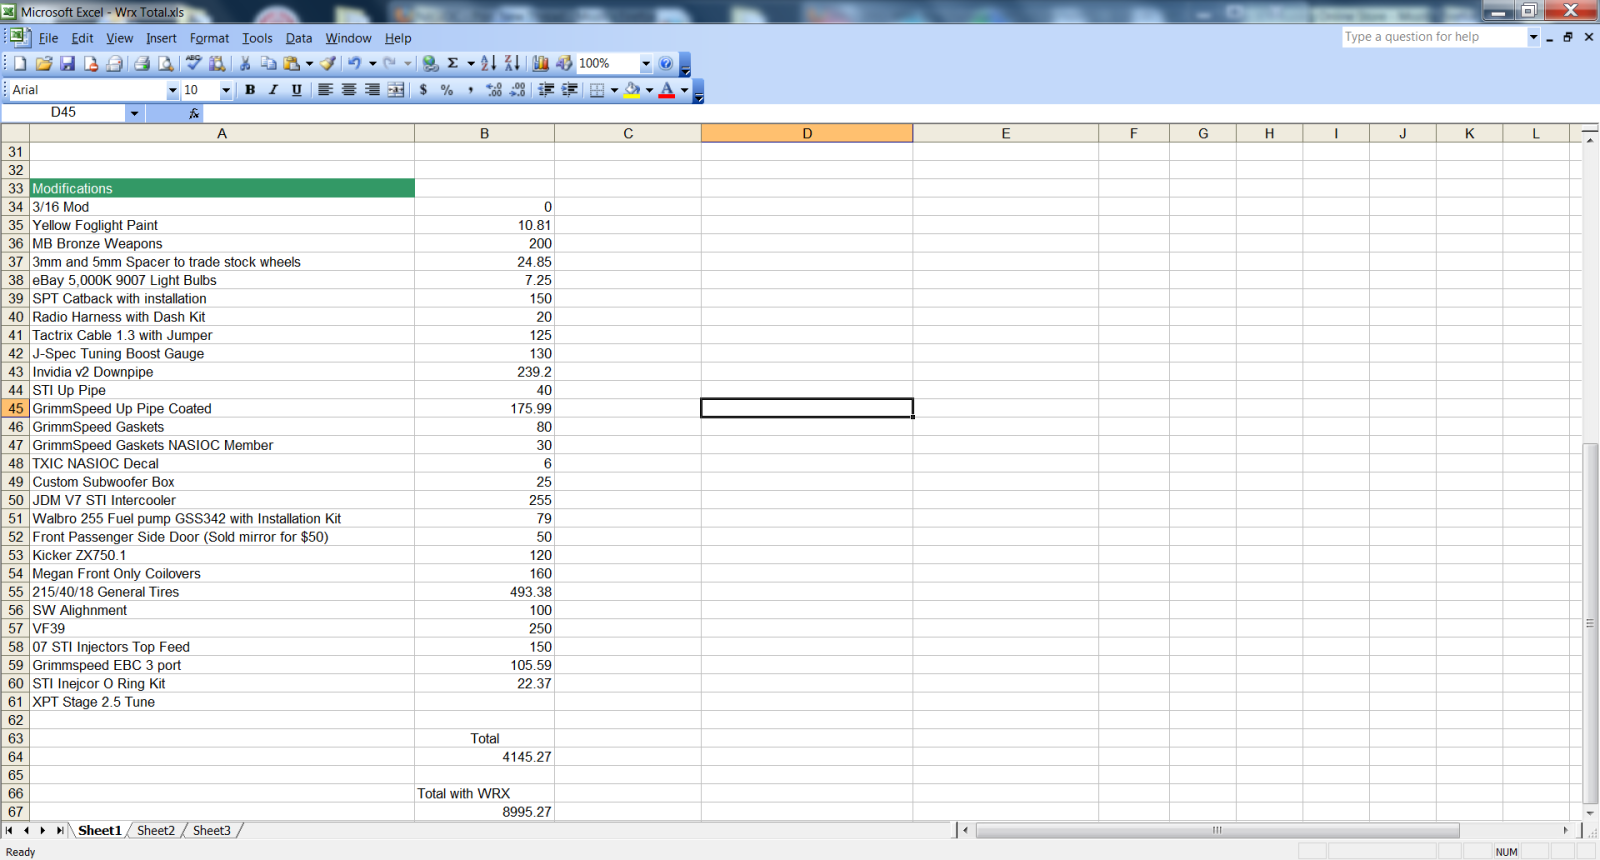
Task: Select column B header
Action: pos(484,133)
